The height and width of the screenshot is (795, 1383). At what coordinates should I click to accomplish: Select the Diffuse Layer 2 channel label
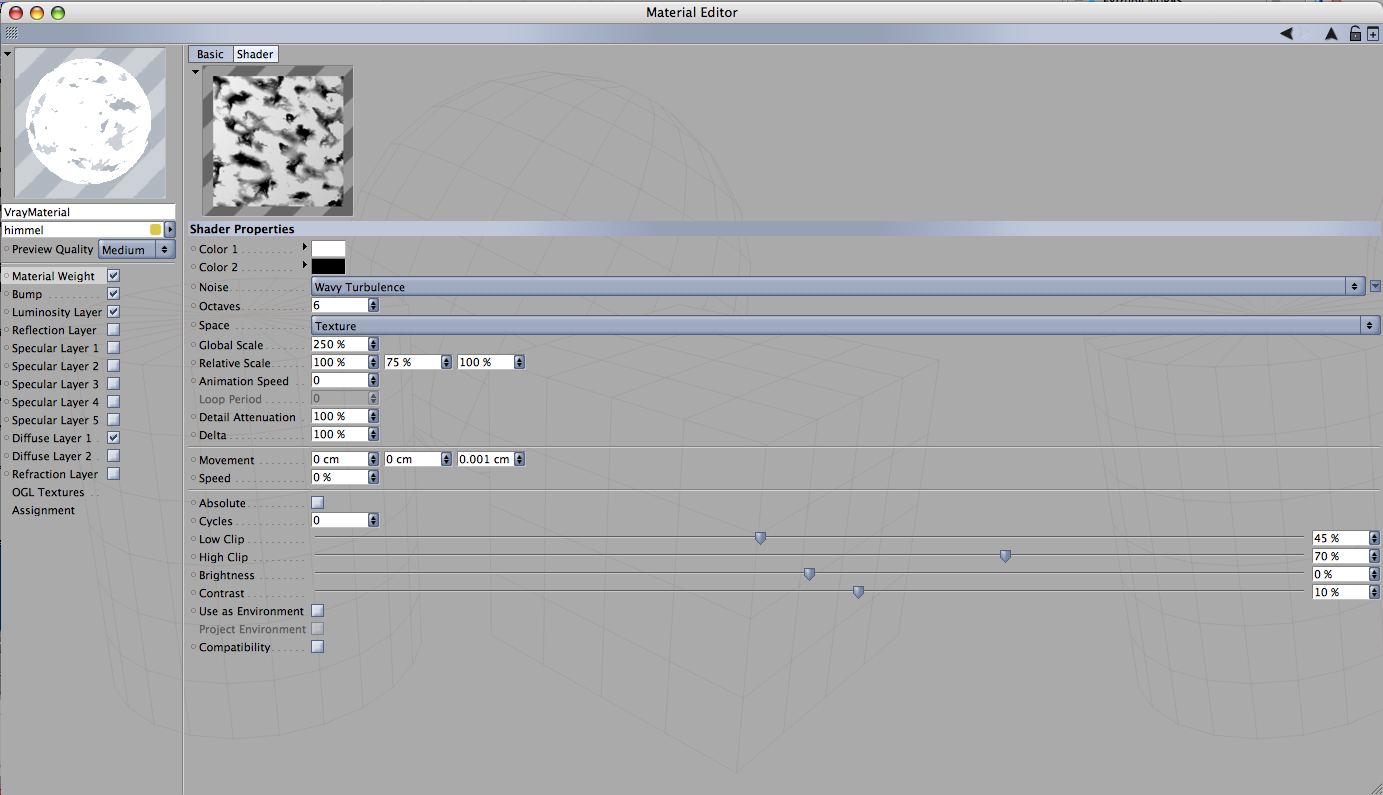(52, 456)
